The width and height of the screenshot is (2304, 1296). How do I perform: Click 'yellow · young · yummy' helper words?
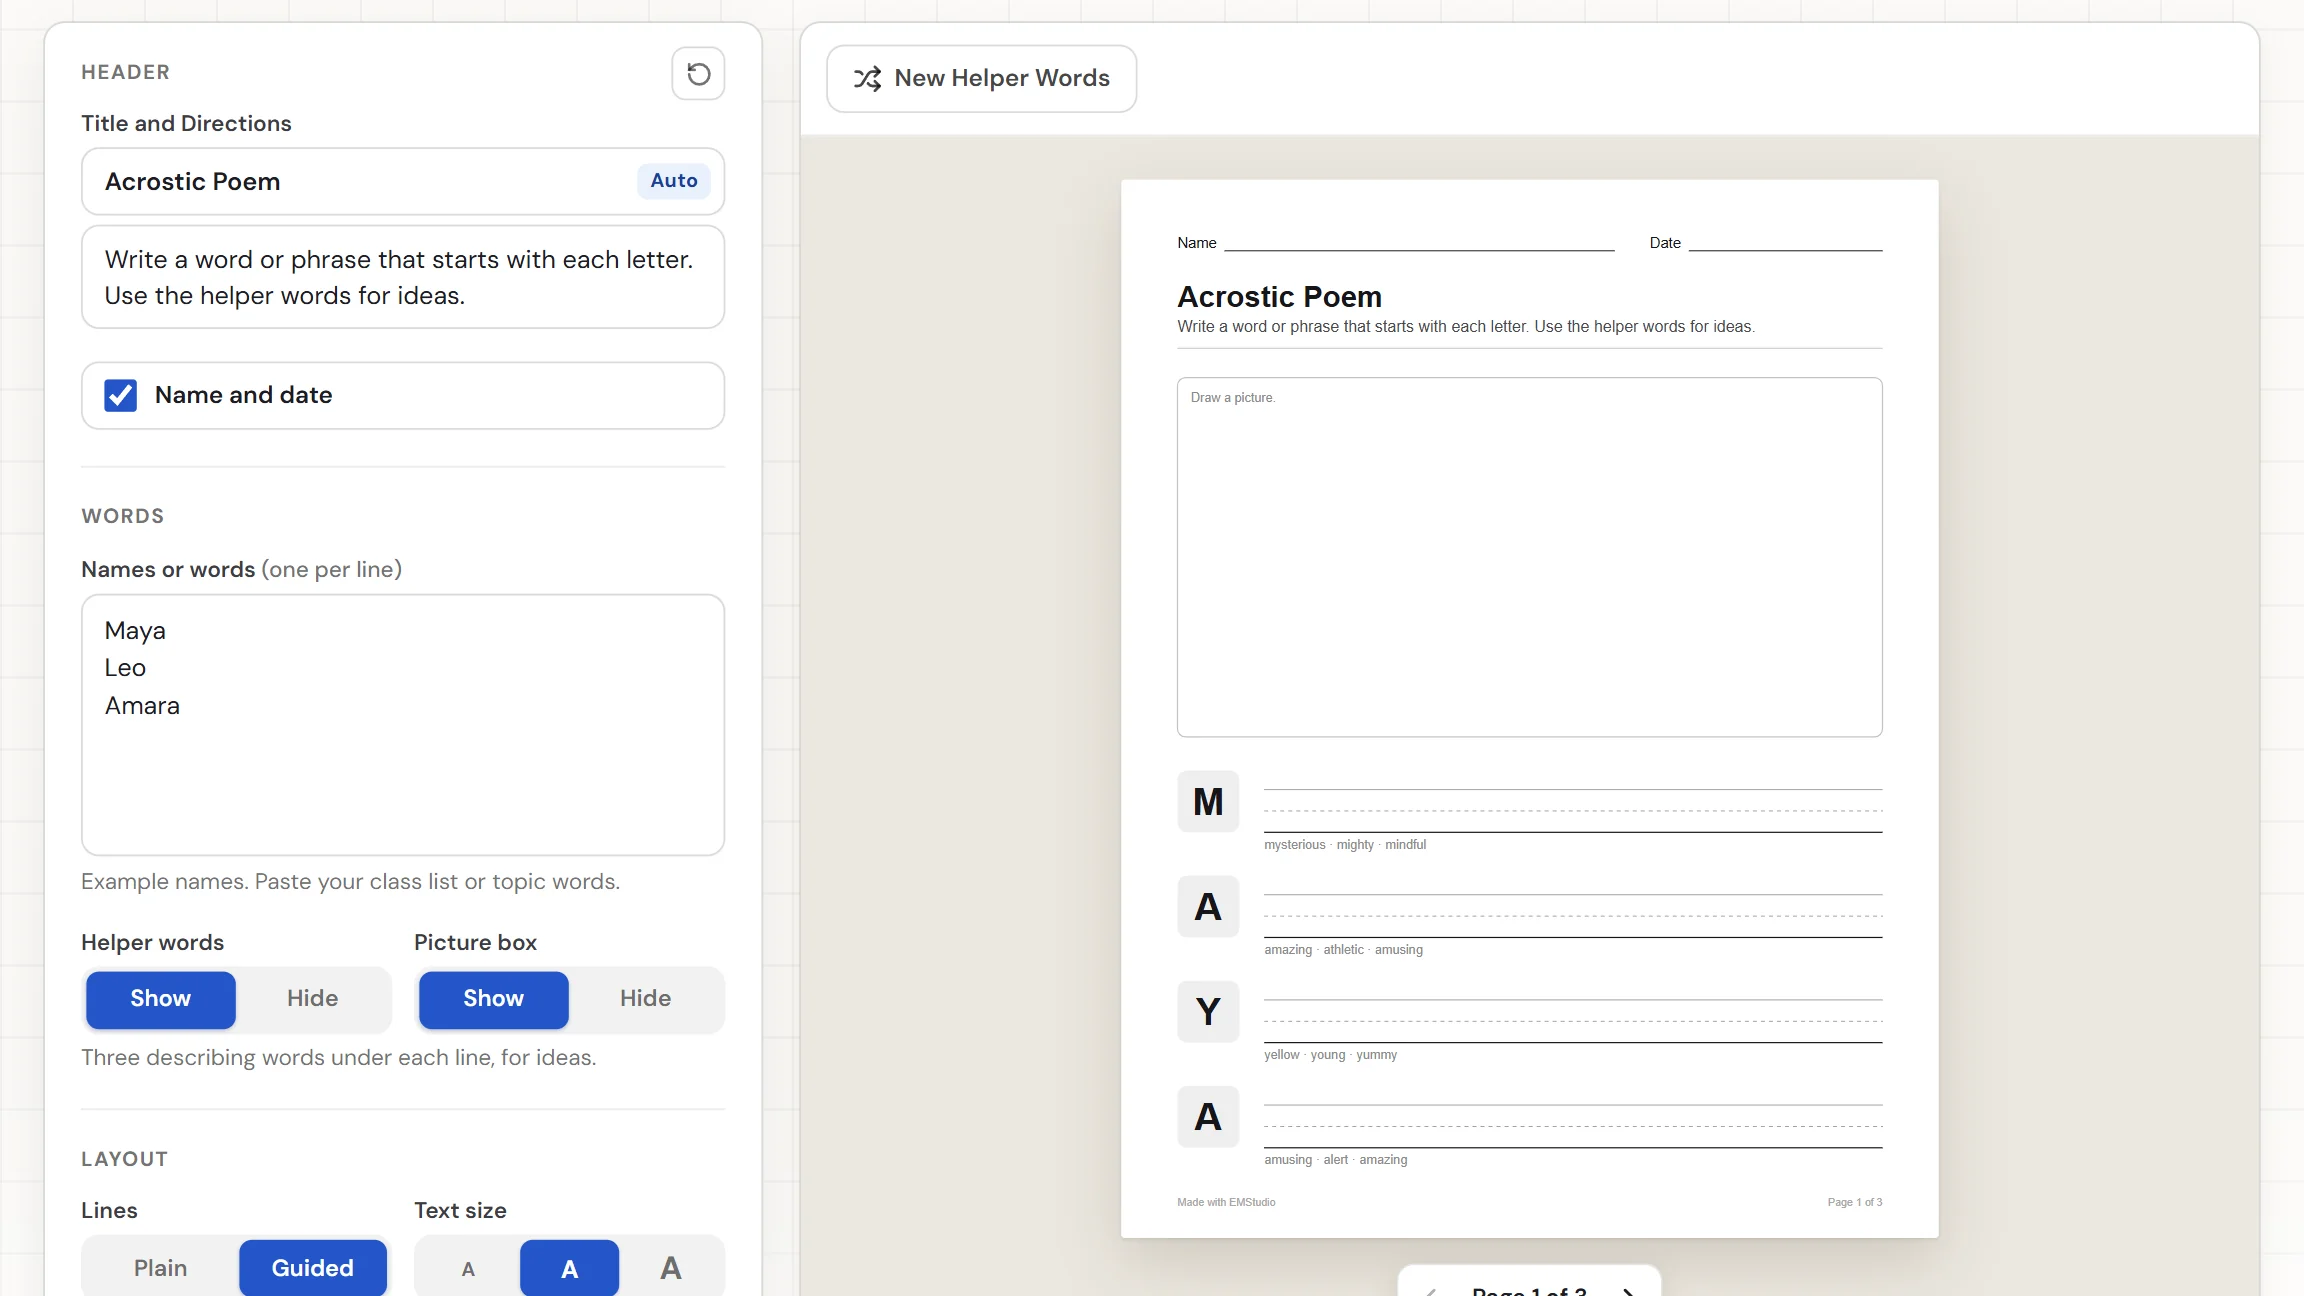pos(1330,1055)
